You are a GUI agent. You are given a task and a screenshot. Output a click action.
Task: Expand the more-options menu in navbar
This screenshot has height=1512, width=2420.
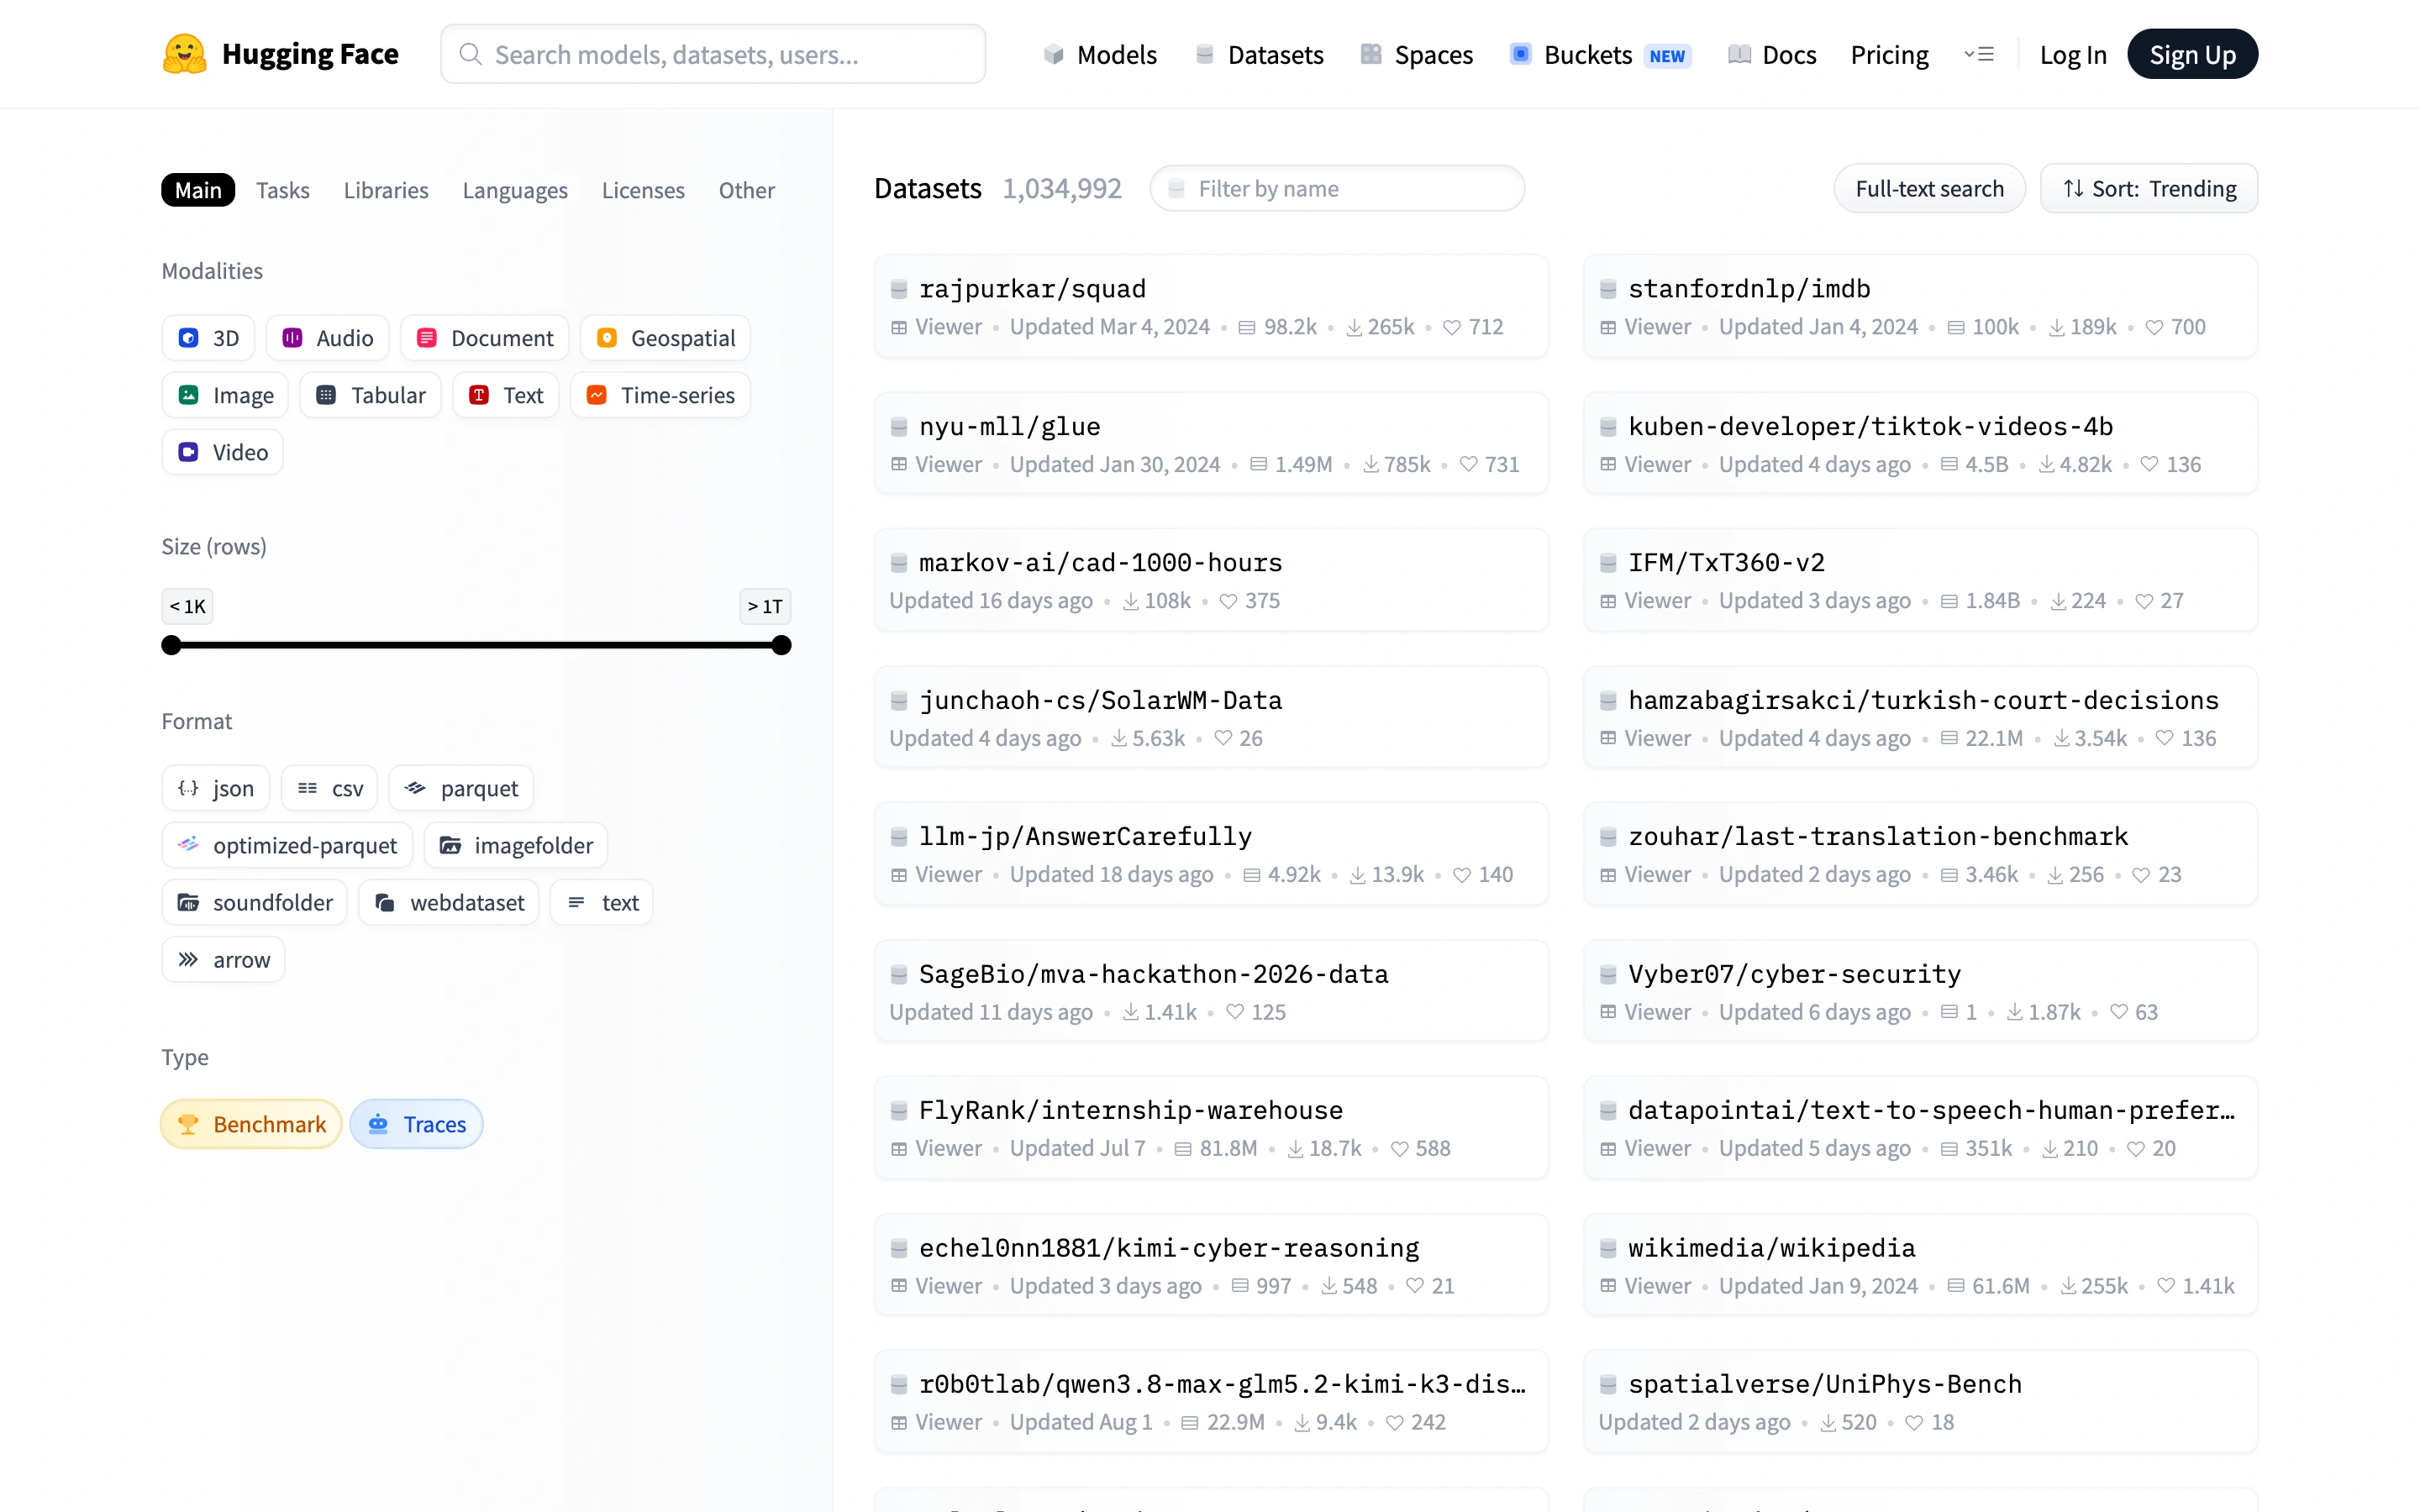[x=1979, y=54]
